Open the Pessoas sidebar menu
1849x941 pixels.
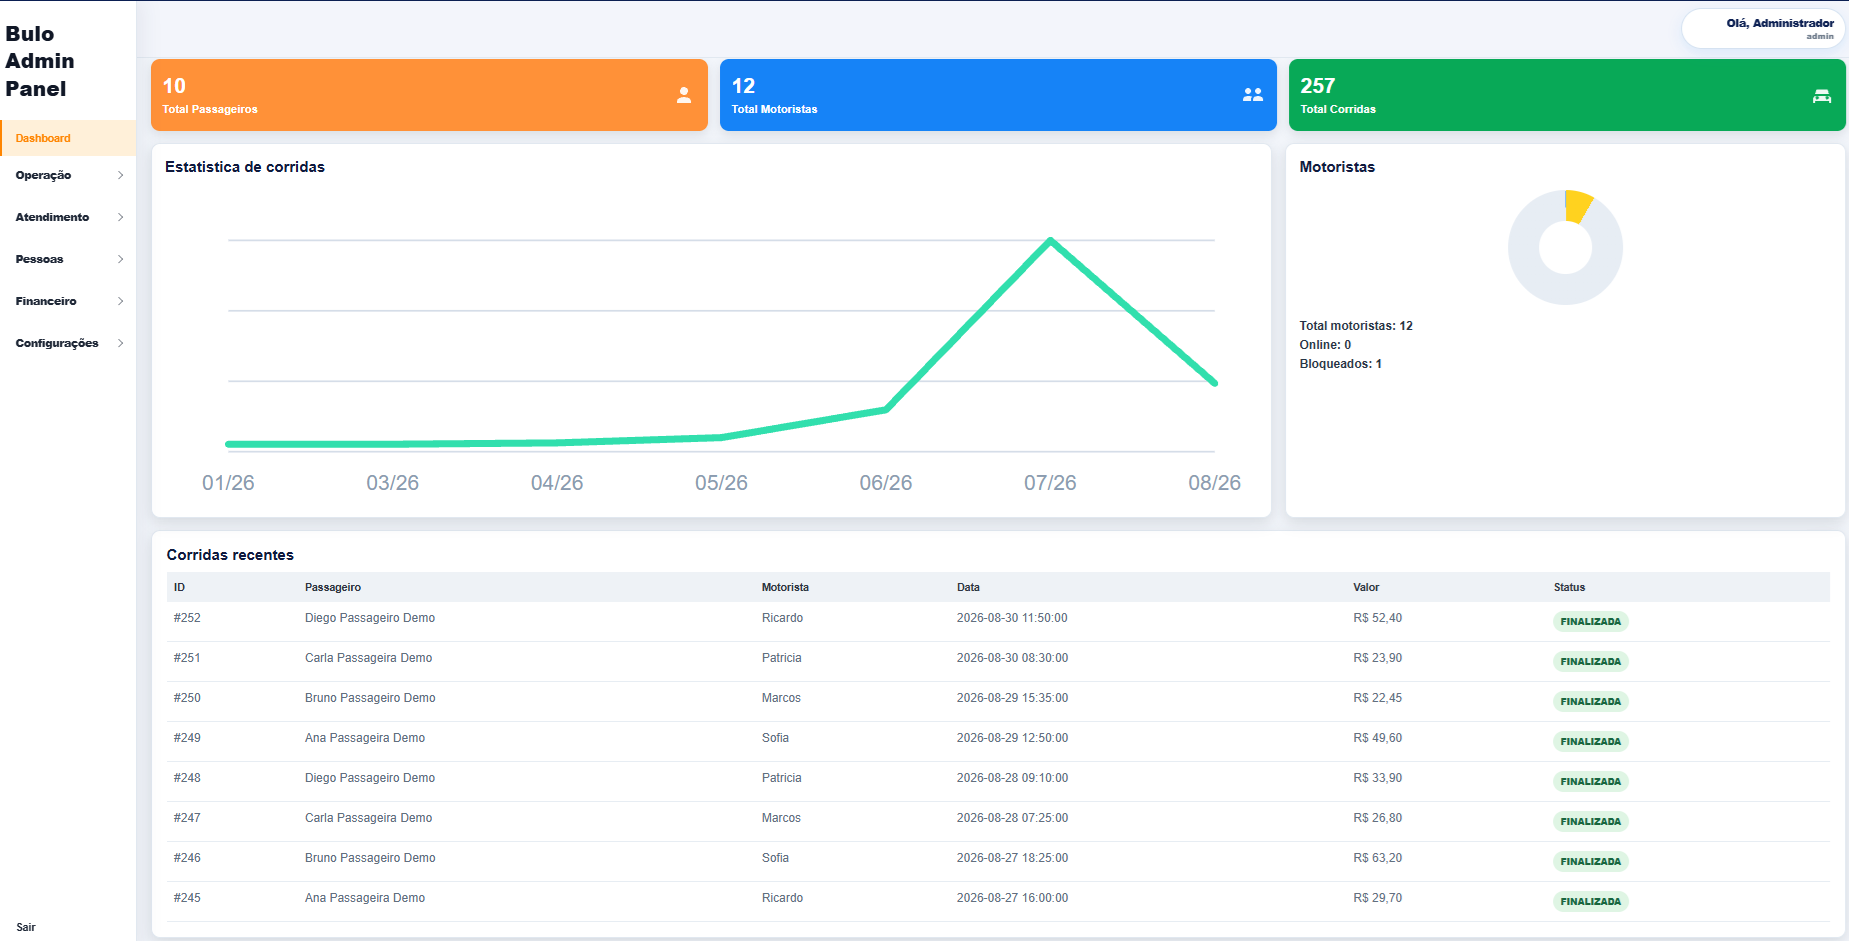pos(68,259)
